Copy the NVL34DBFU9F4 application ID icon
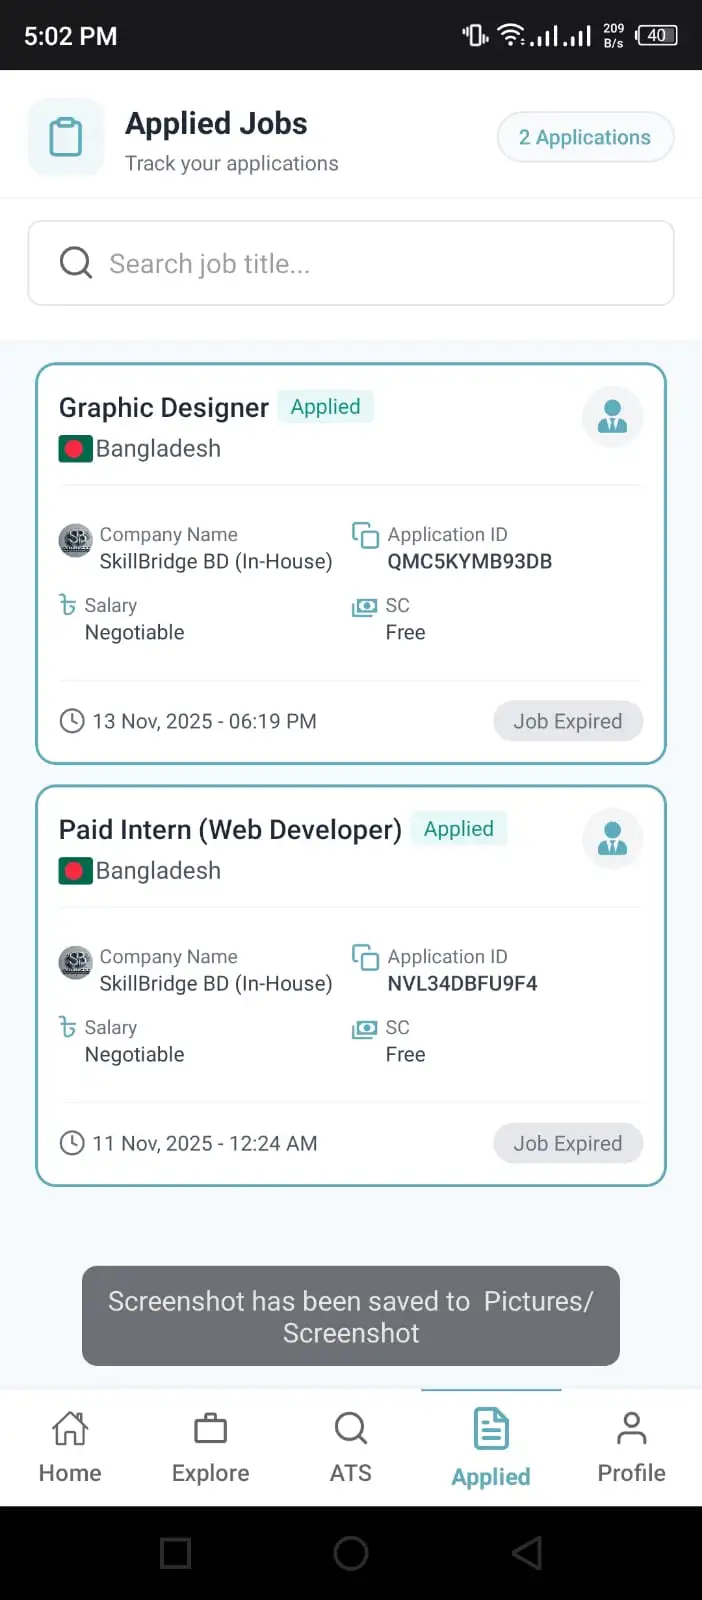The image size is (702, 1600). pyautogui.click(x=365, y=957)
